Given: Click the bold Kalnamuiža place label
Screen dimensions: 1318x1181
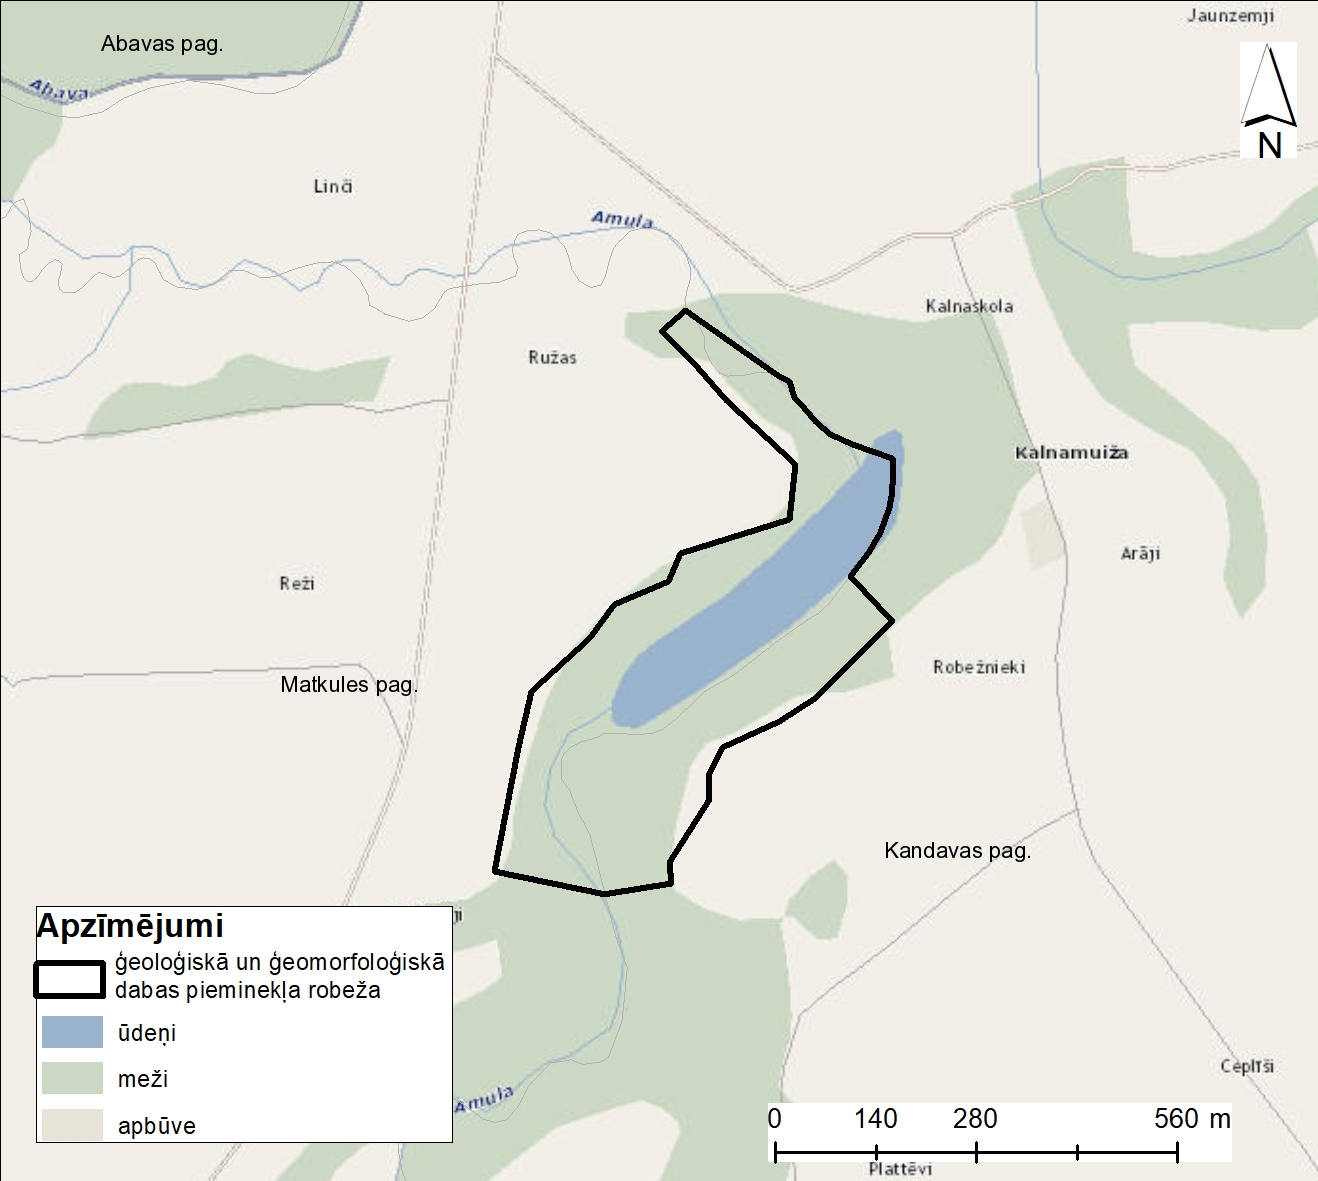Looking at the screenshot, I should (x=1071, y=453).
